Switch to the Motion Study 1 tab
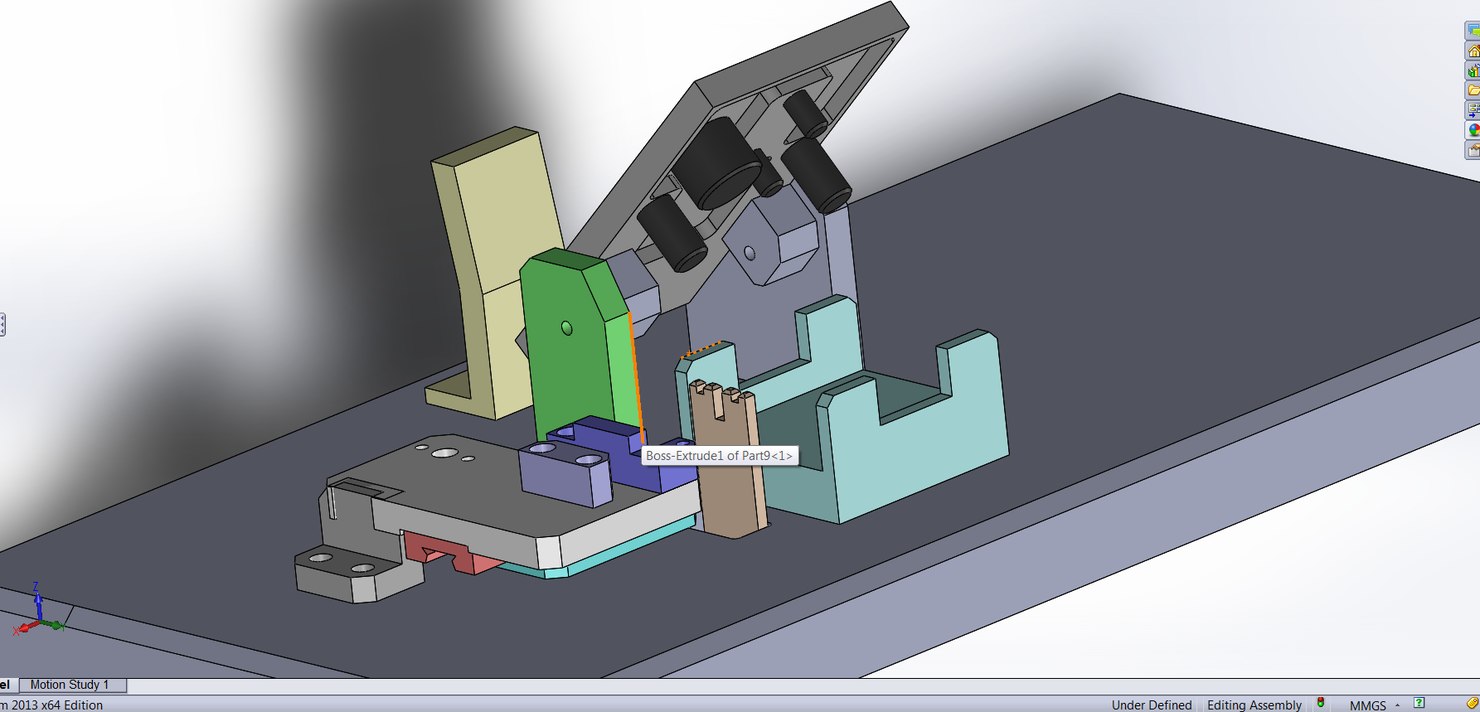Screen dimensions: 1480x712 click(x=72, y=684)
